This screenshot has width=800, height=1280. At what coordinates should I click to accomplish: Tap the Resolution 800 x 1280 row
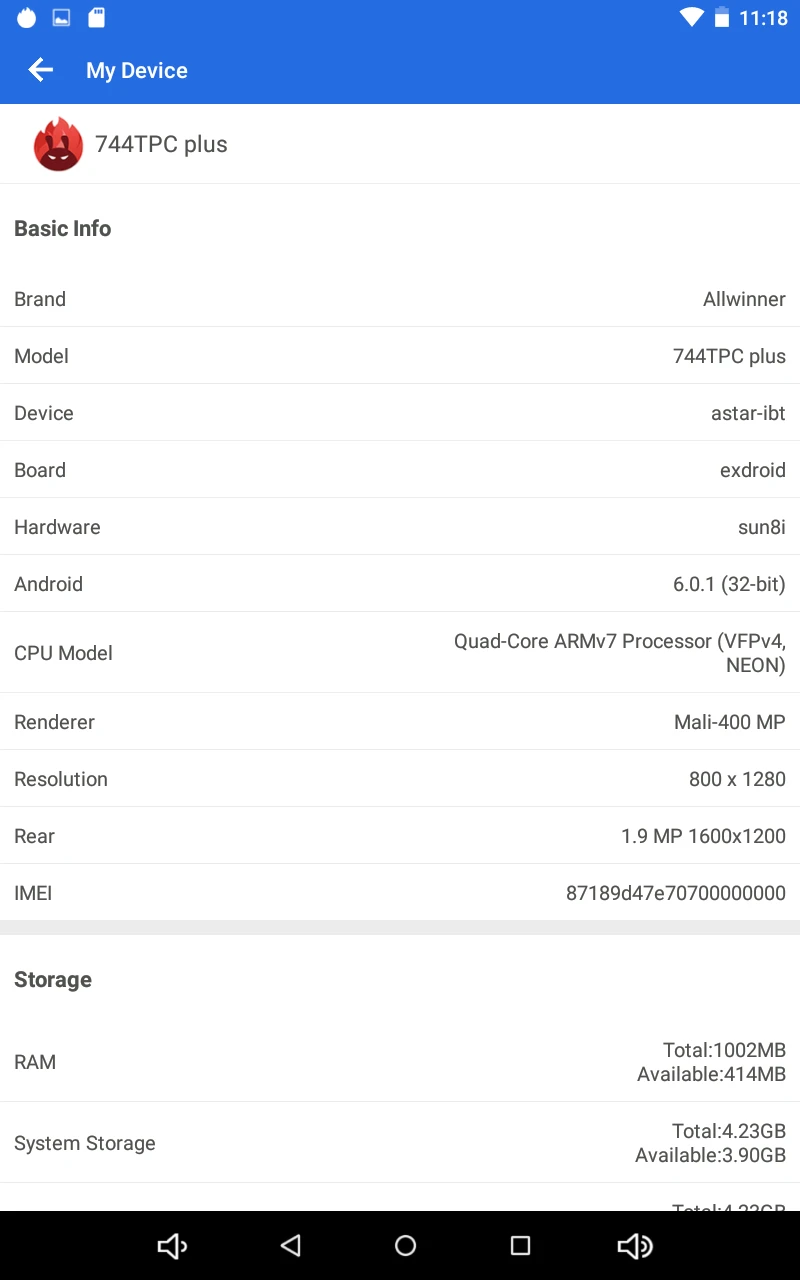click(x=400, y=779)
